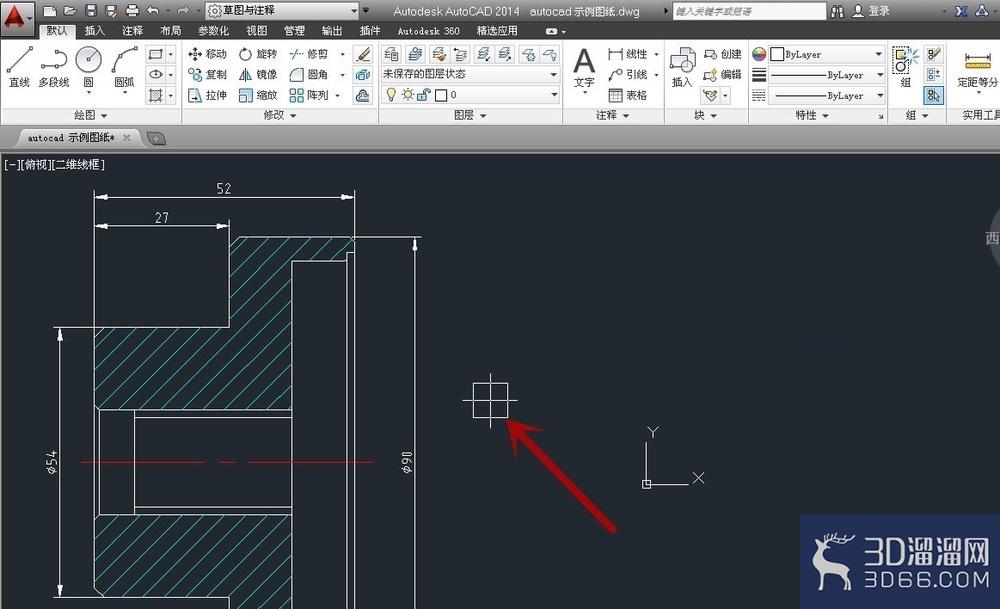Select the Arc (圆弧) tool
The height and width of the screenshot is (609, 1000).
pos(124,66)
